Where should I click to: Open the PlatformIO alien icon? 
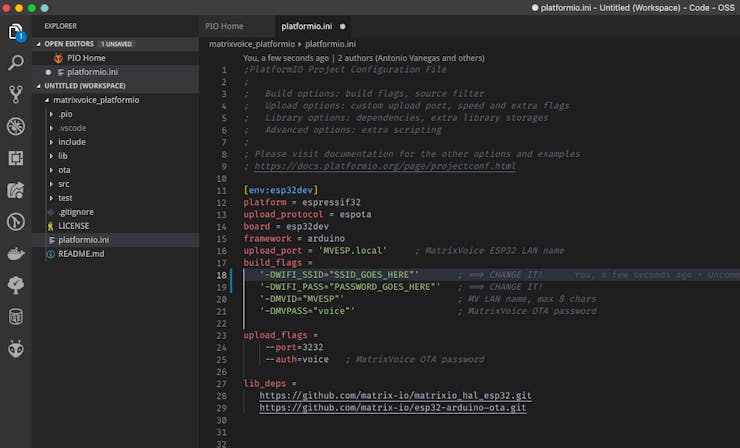click(x=16, y=349)
